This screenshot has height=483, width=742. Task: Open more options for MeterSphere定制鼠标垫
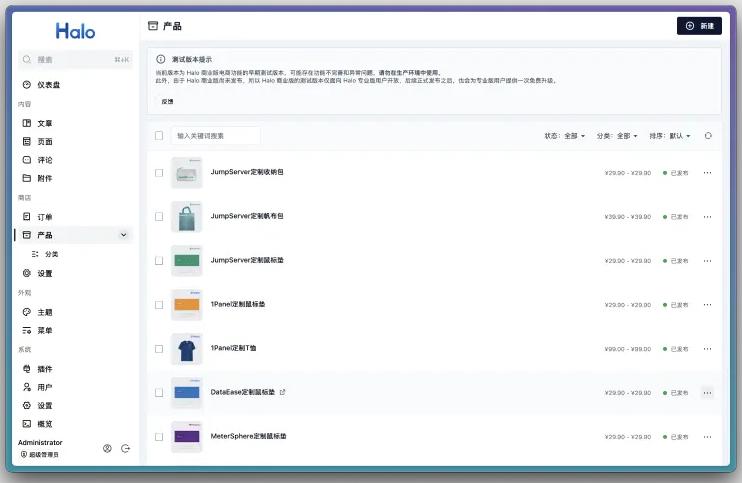click(707, 437)
